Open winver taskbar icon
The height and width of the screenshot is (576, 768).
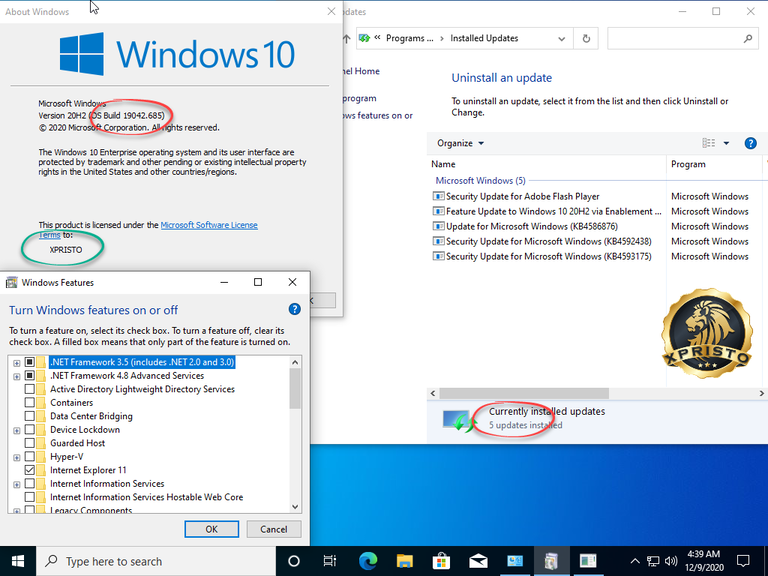click(x=588, y=561)
